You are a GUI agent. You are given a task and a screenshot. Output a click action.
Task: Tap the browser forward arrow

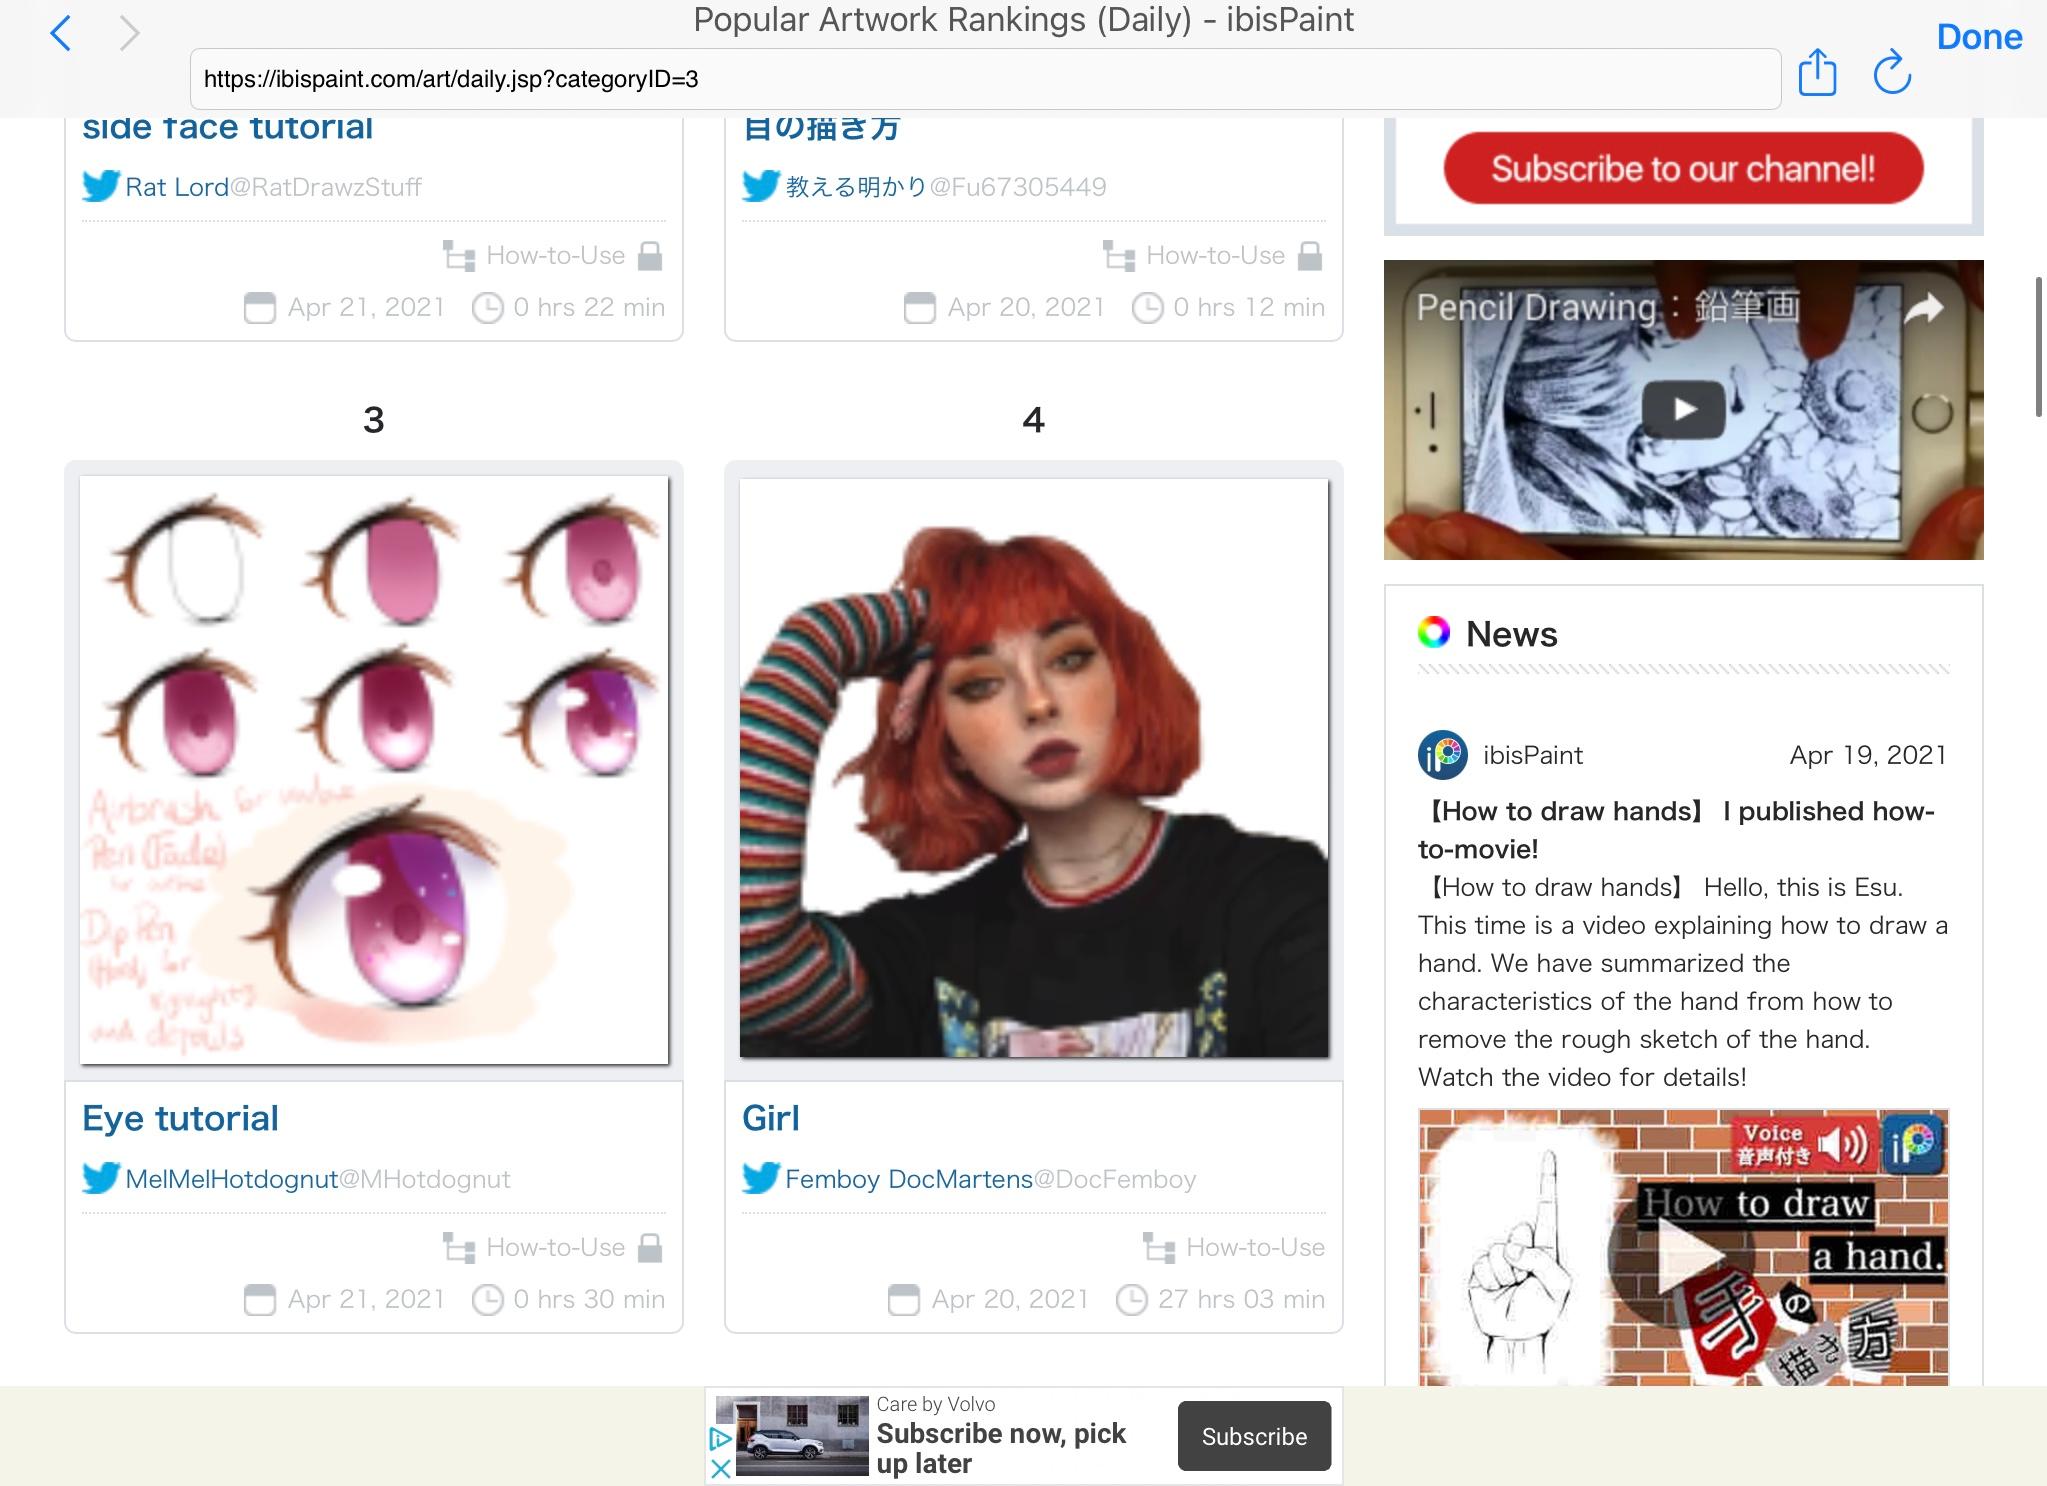[x=129, y=34]
